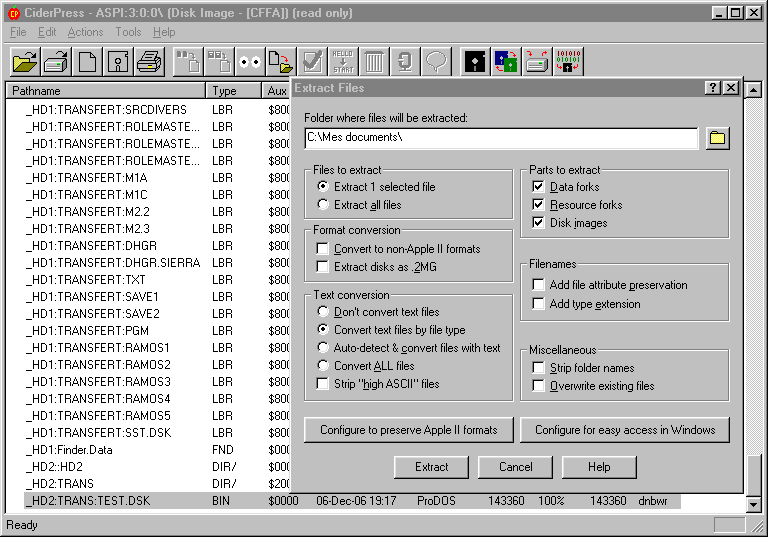Enable Add file attribute preservation
Viewport: 768px width, 537px height.
tap(610, 285)
